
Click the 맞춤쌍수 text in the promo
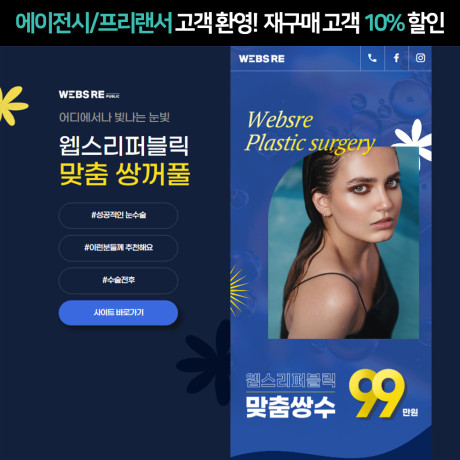tap(290, 407)
